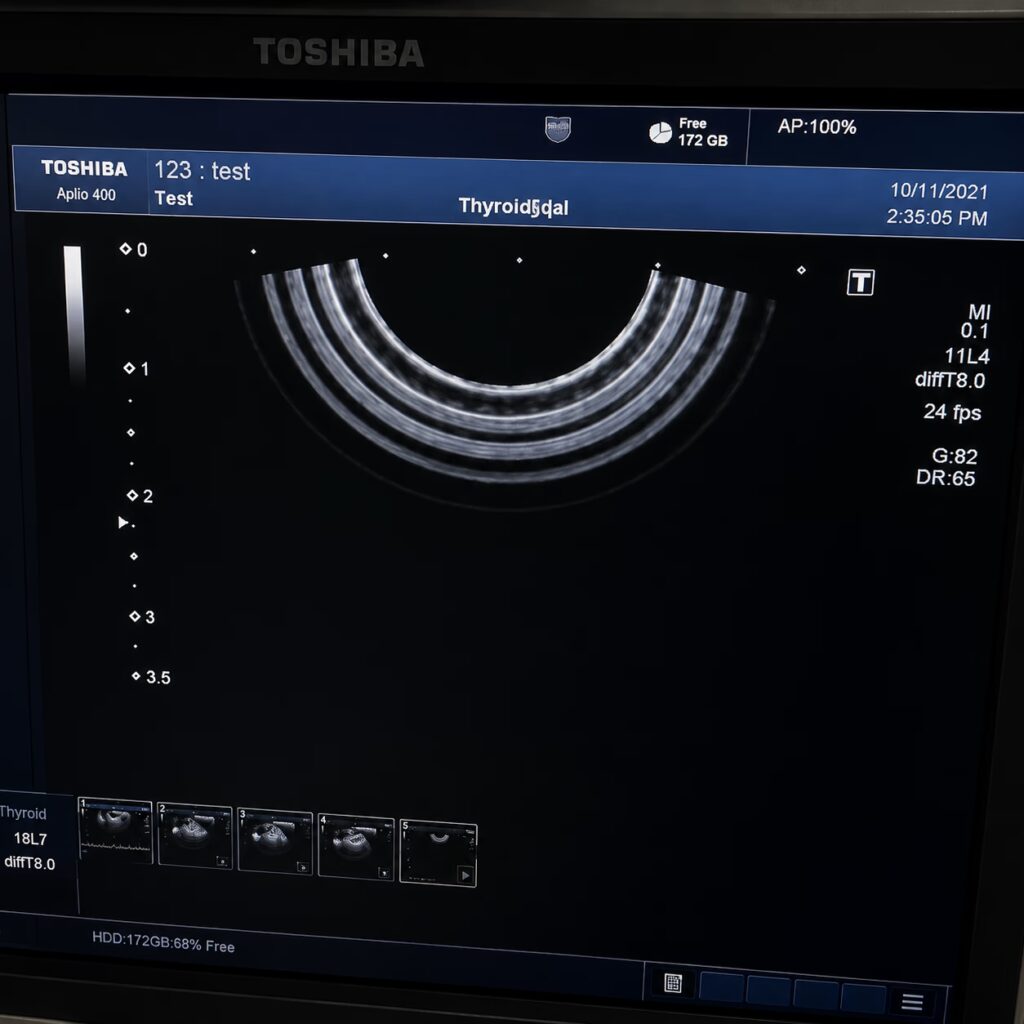Click the 'Thyroid' preset title in header
This screenshot has width=1024, height=1024.
click(495, 206)
